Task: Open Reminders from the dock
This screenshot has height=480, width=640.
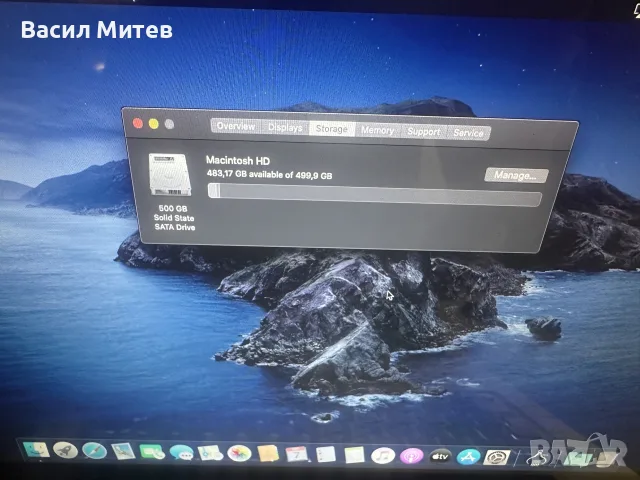Action: [326, 454]
